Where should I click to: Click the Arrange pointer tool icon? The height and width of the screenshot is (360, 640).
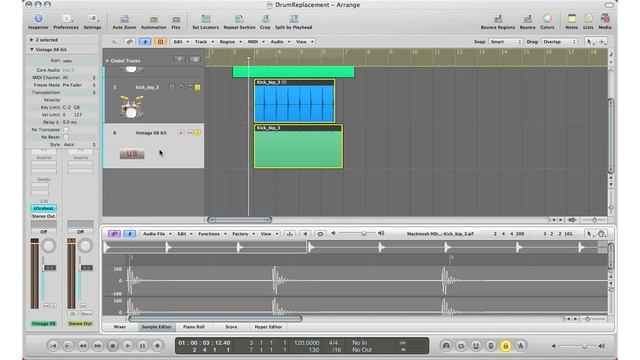(589, 42)
